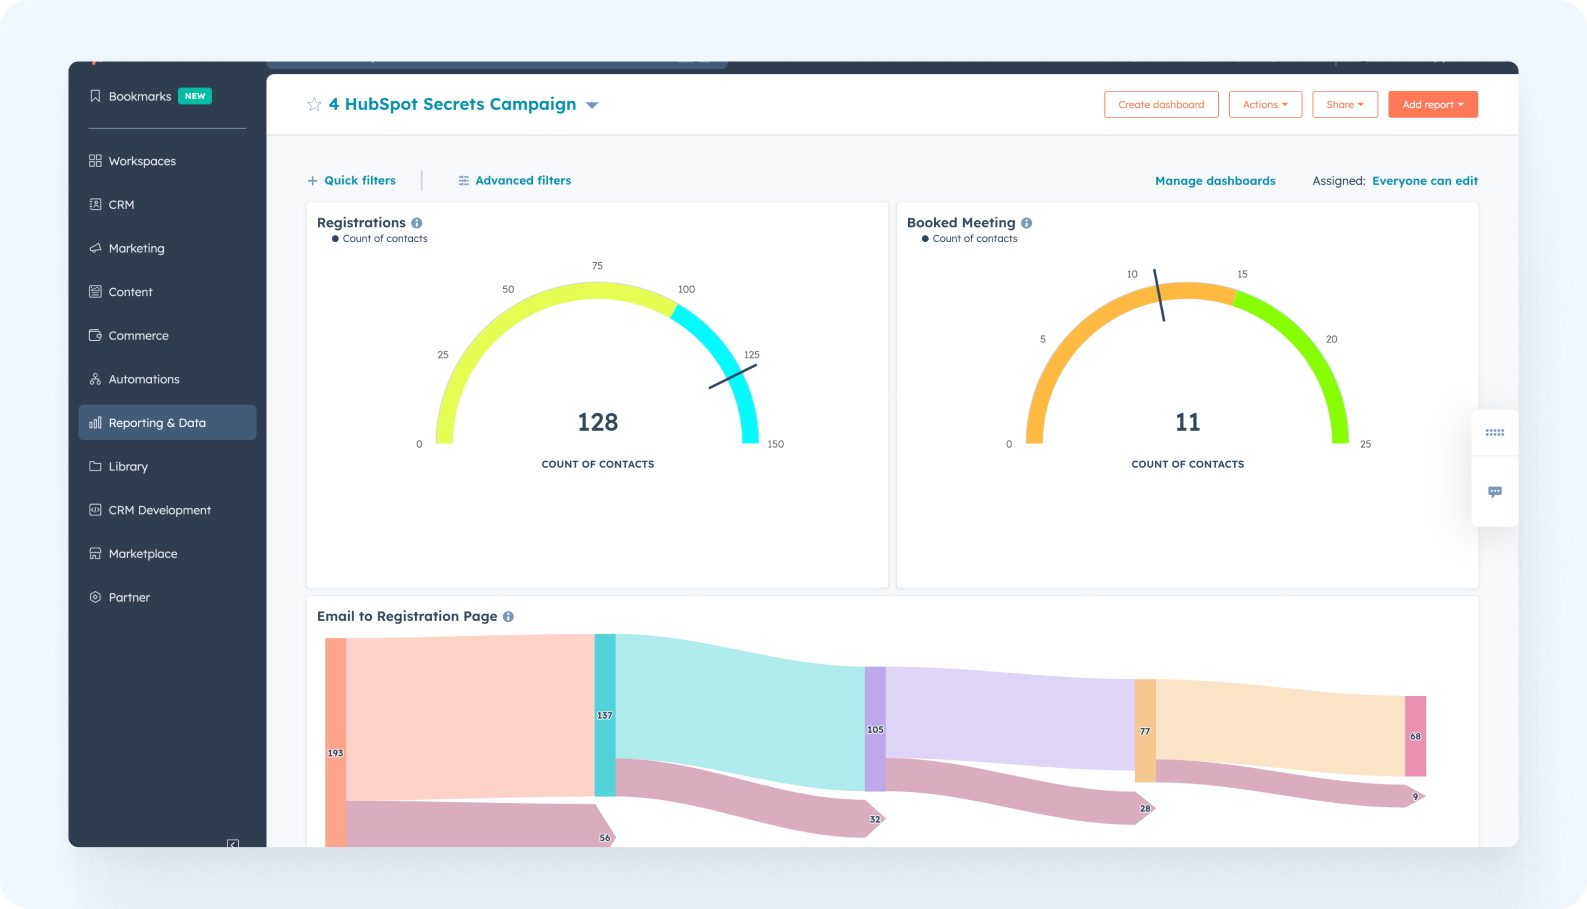Screen dimensions: 1587x909
Task: Click the Automations icon in sidebar
Action: [x=95, y=379]
